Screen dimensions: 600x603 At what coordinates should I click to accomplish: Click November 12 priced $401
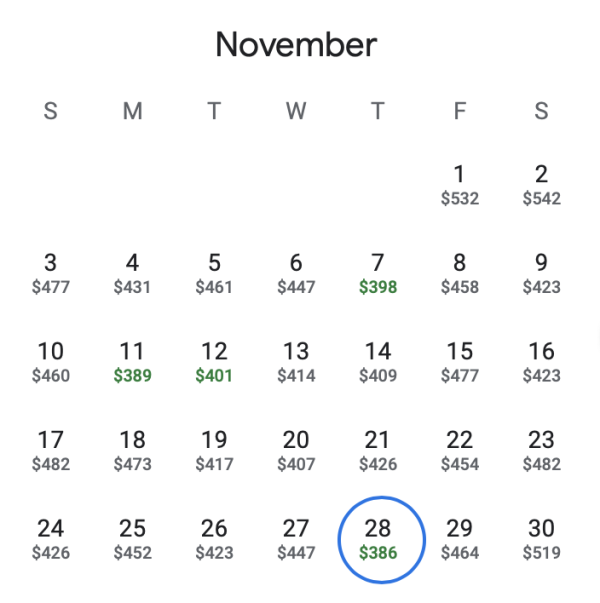pos(214,362)
